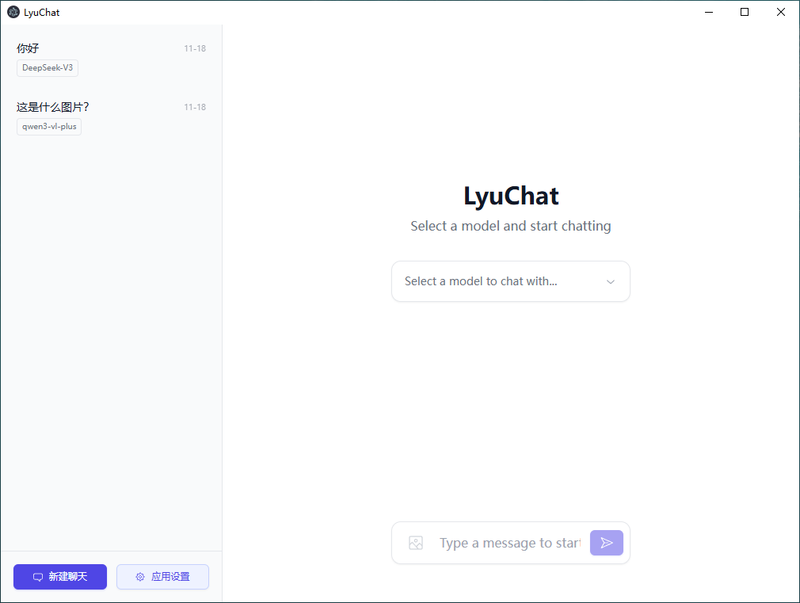This screenshot has height=603, width=800.
Task: Click the LyuChat logo in title bar
Action: pos(13,12)
